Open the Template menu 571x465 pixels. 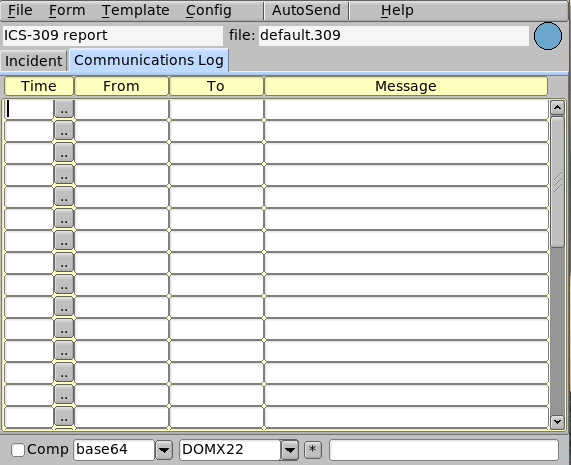(135, 10)
